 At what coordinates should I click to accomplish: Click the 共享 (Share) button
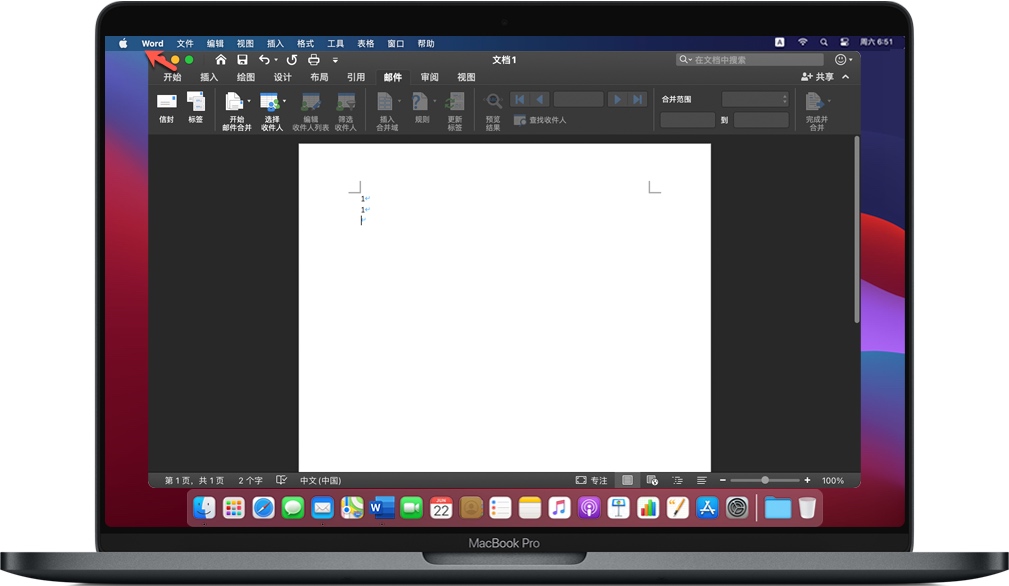click(x=817, y=77)
